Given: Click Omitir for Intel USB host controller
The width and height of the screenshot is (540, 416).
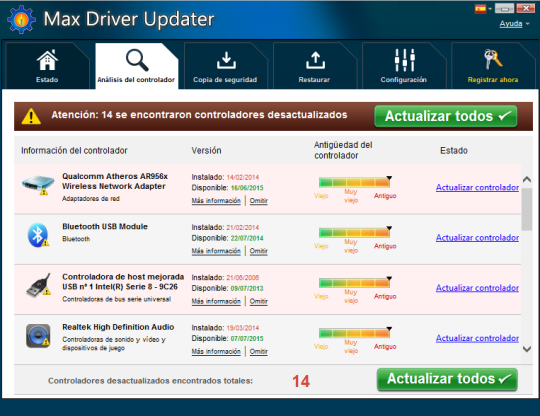Looking at the screenshot, I should 259,301.
